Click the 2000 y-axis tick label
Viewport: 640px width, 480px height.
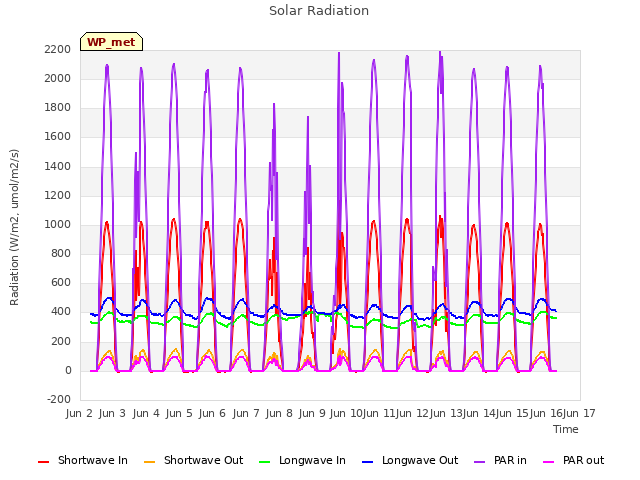pos(58,78)
